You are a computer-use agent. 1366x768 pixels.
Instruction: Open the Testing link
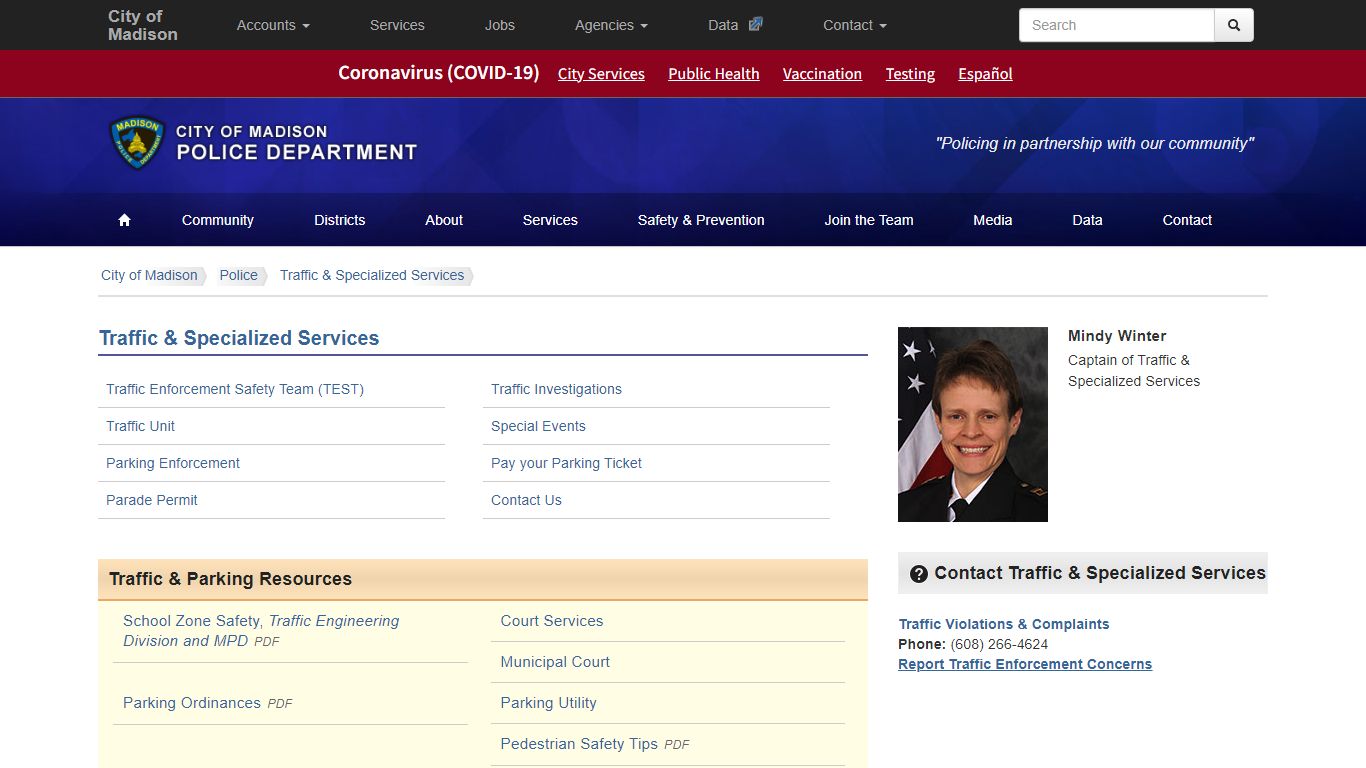910,74
